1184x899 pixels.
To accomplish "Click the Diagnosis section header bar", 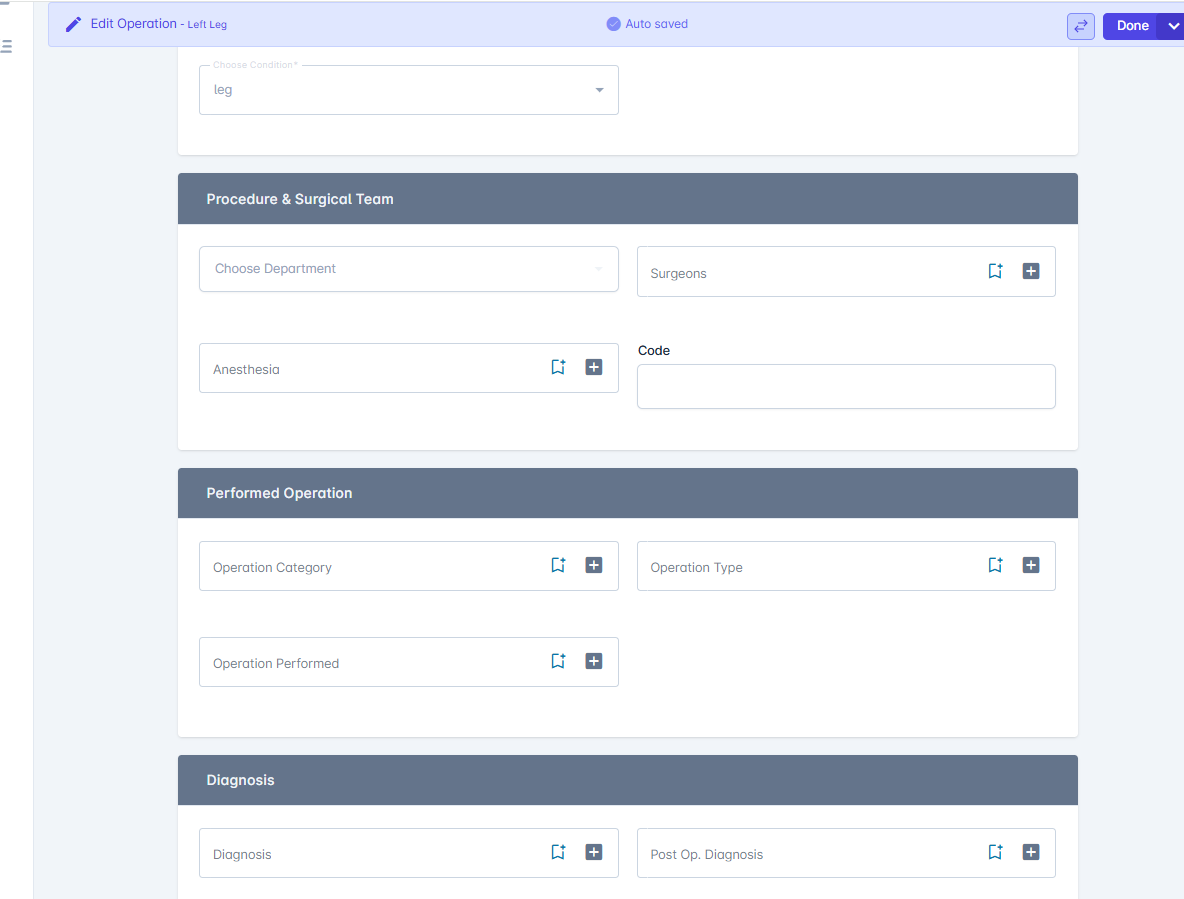I will point(627,780).
